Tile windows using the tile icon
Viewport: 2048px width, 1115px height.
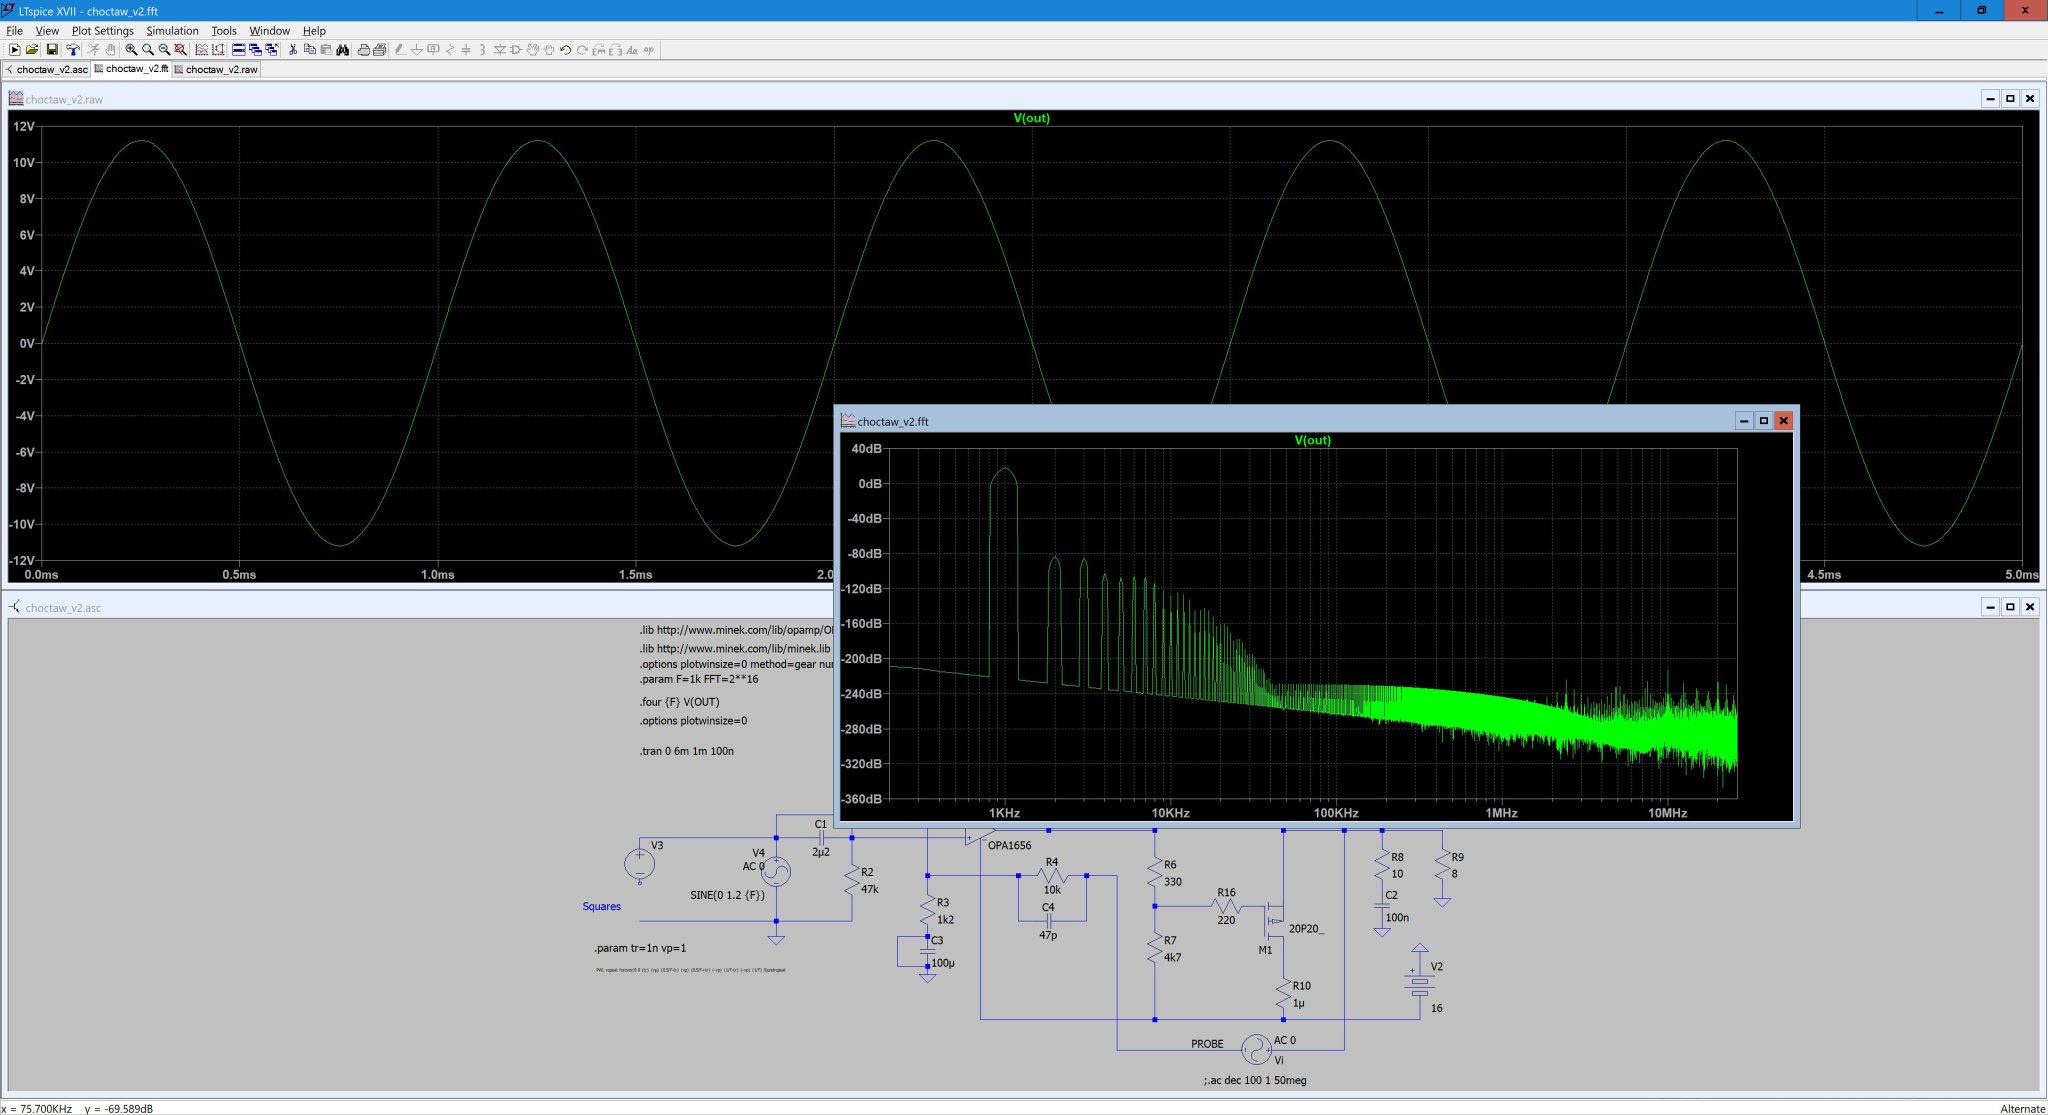pos(239,50)
